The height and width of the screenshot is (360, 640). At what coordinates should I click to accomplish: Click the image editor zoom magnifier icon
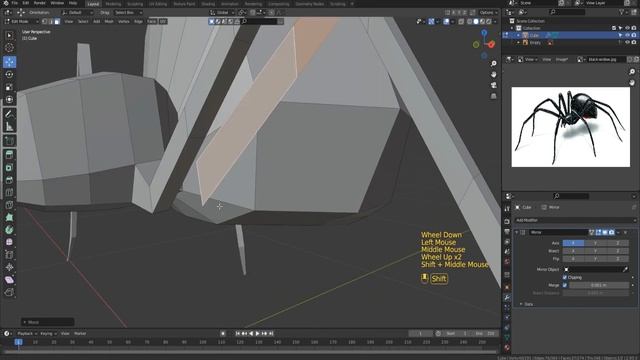[x=632, y=72]
